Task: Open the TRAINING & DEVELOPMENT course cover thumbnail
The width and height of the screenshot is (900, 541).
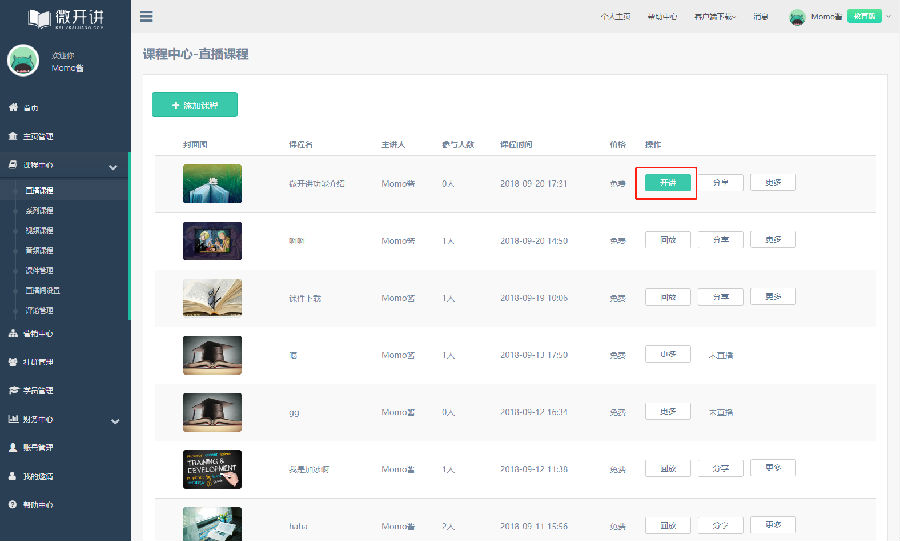Action: 212,469
